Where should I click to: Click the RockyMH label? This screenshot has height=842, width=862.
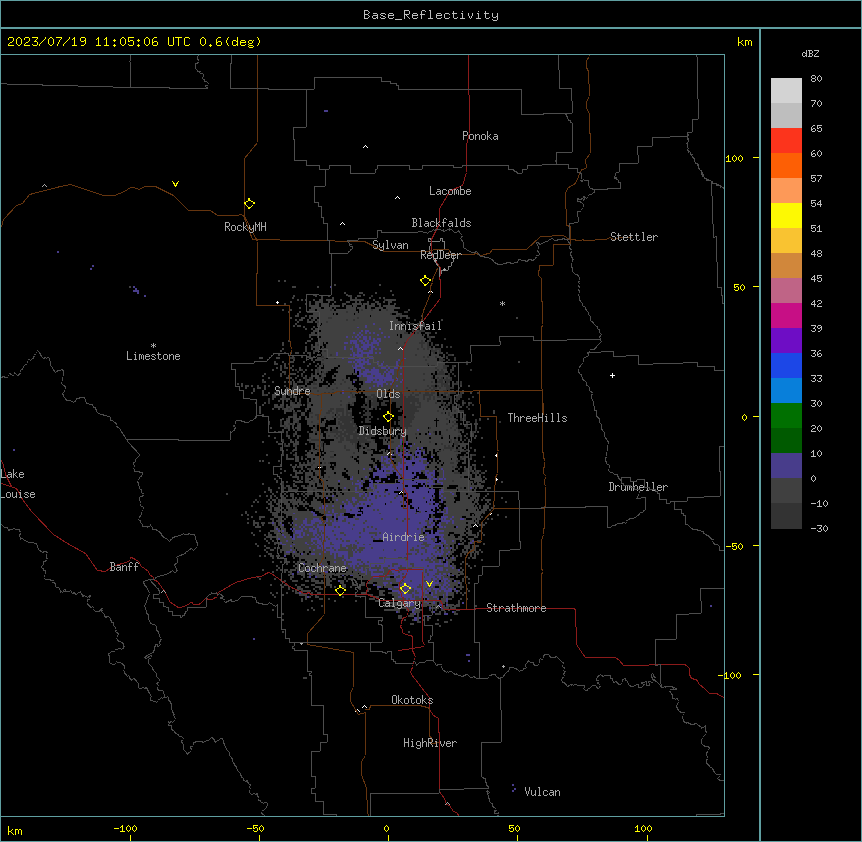click(x=245, y=227)
